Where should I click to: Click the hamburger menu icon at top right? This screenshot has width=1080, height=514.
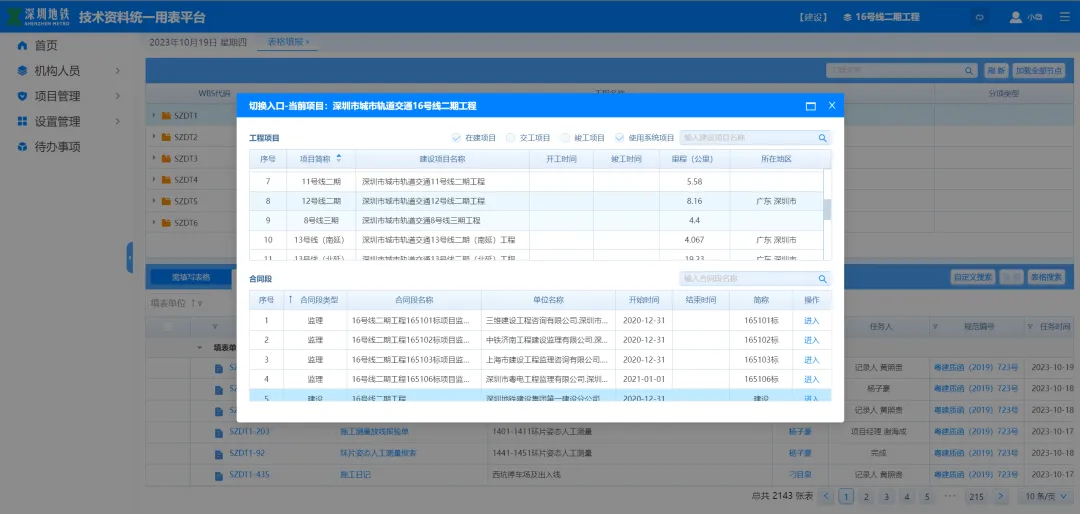[x=1063, y=17]
